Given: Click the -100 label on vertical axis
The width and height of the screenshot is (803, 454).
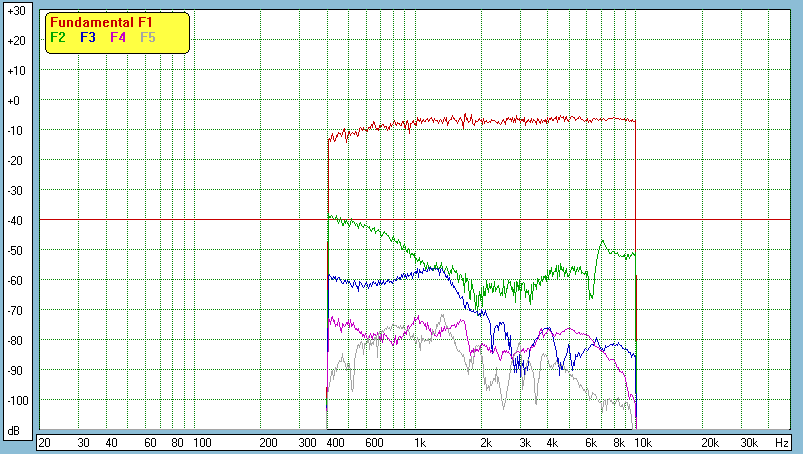Looking at the screenshot, I should coord(15,401).
